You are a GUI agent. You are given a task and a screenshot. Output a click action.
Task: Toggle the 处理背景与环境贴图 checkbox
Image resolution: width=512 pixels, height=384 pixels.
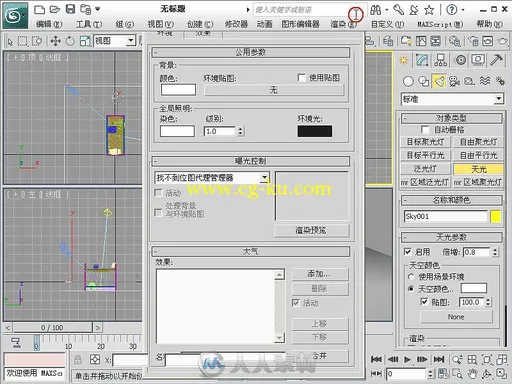(x=159, y=212)
